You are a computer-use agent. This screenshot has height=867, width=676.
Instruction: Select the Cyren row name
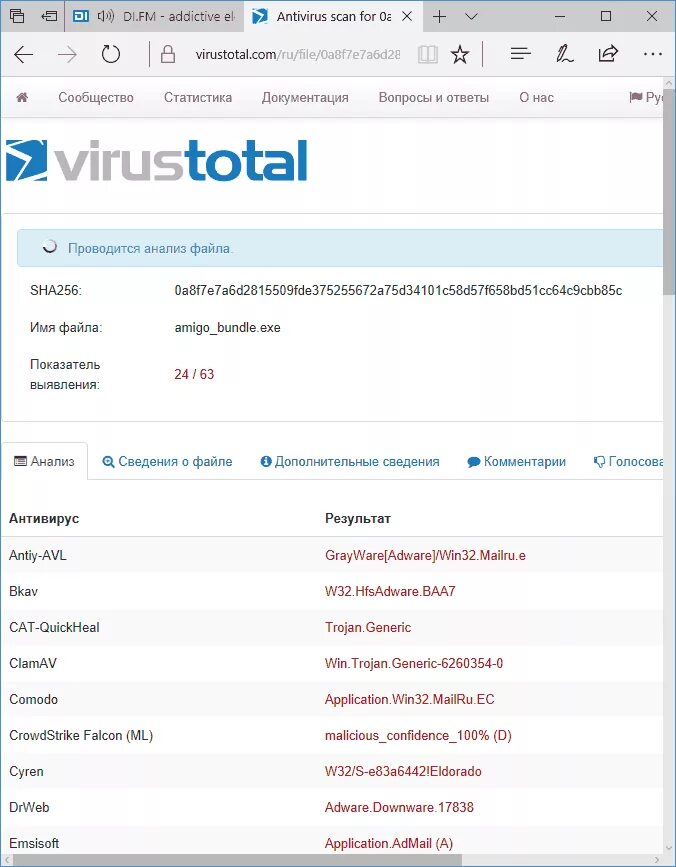26,771
